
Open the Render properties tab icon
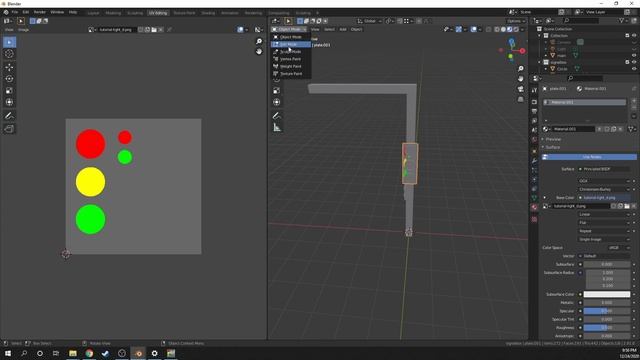pyautogui.click(x=534, y=102)
